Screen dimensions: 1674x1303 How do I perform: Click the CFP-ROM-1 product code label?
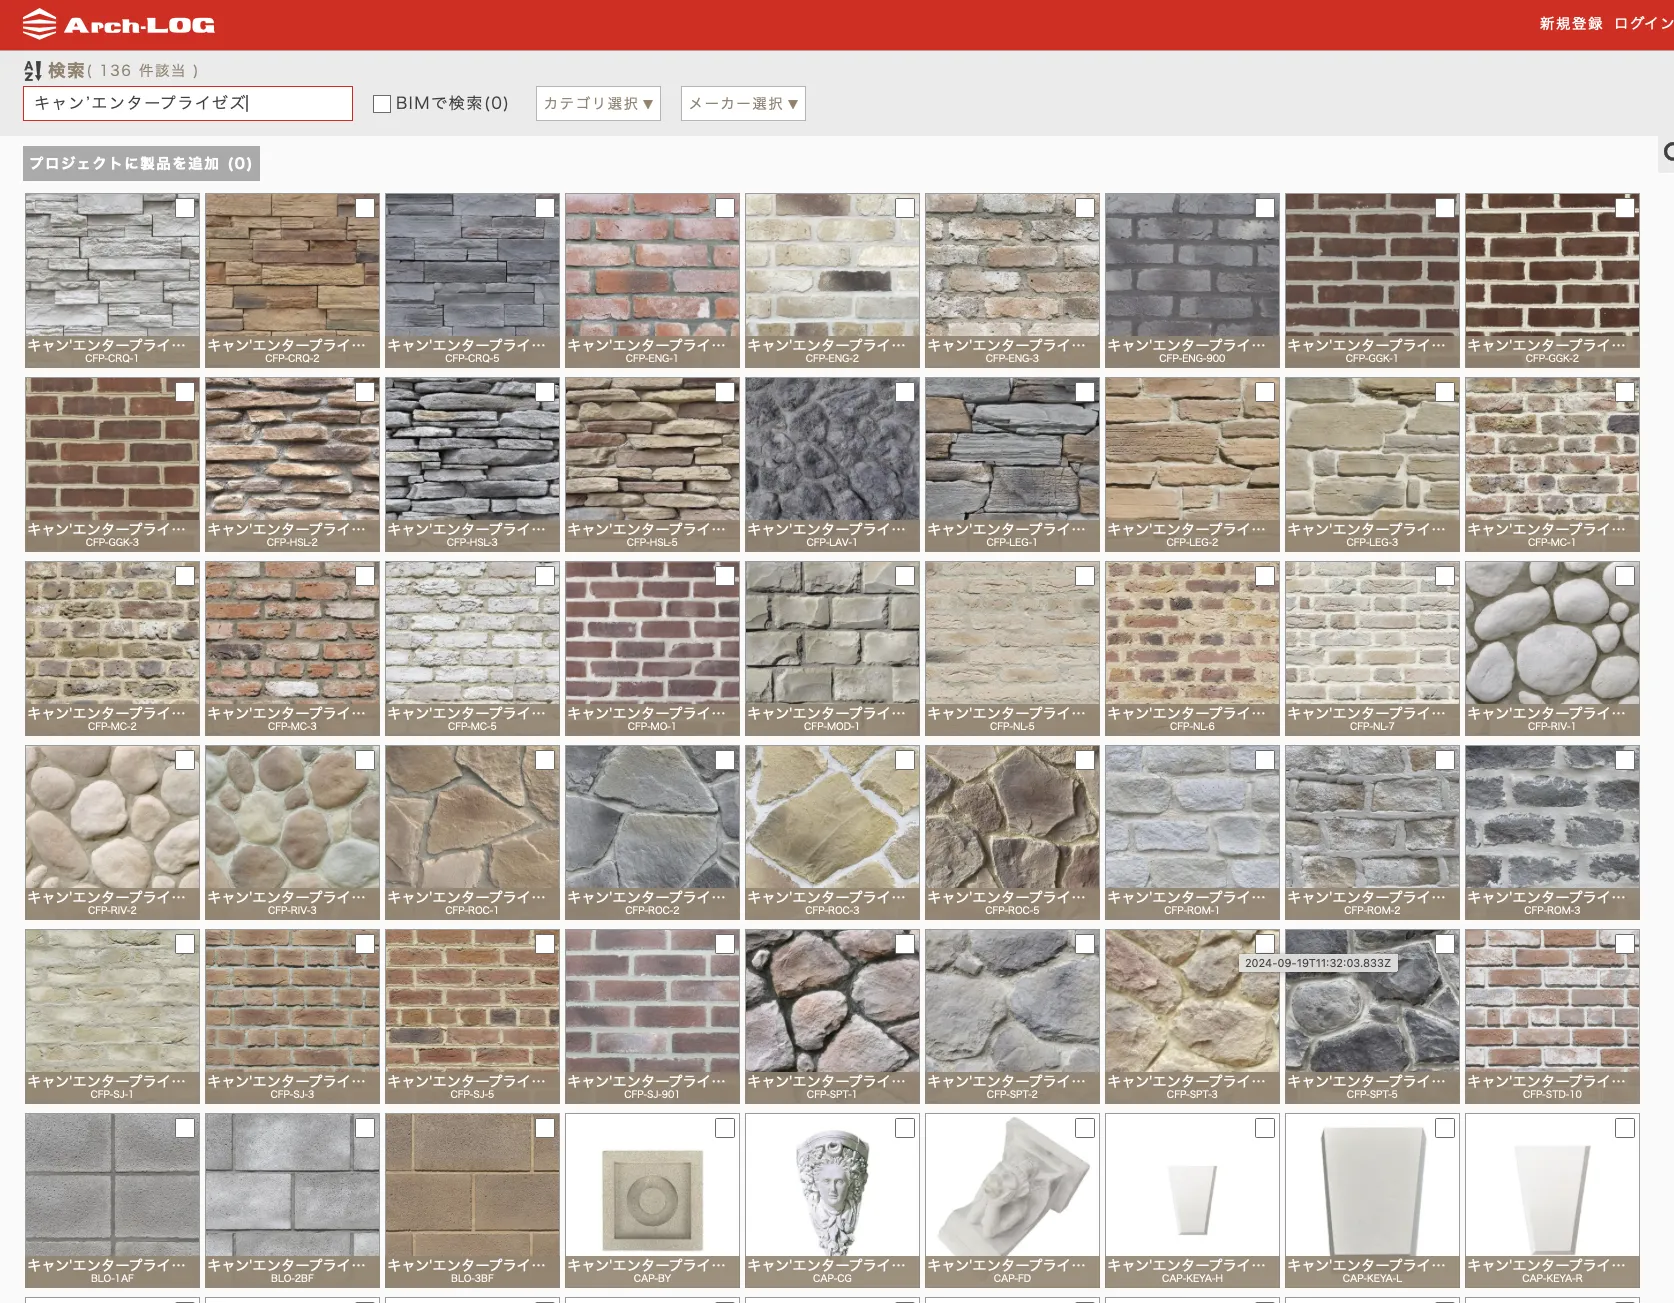tap(1192, 910)
